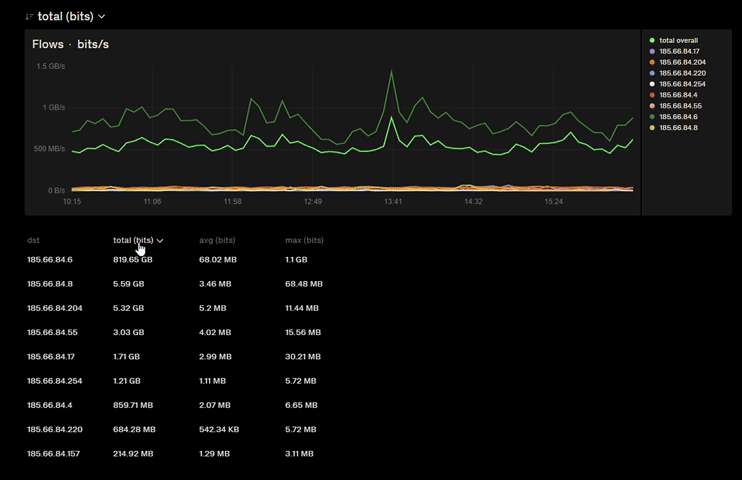This screenshot has height=480, width=742.
Task: Click the sort icon beside total (bits) title
Action: click(29, 17)
